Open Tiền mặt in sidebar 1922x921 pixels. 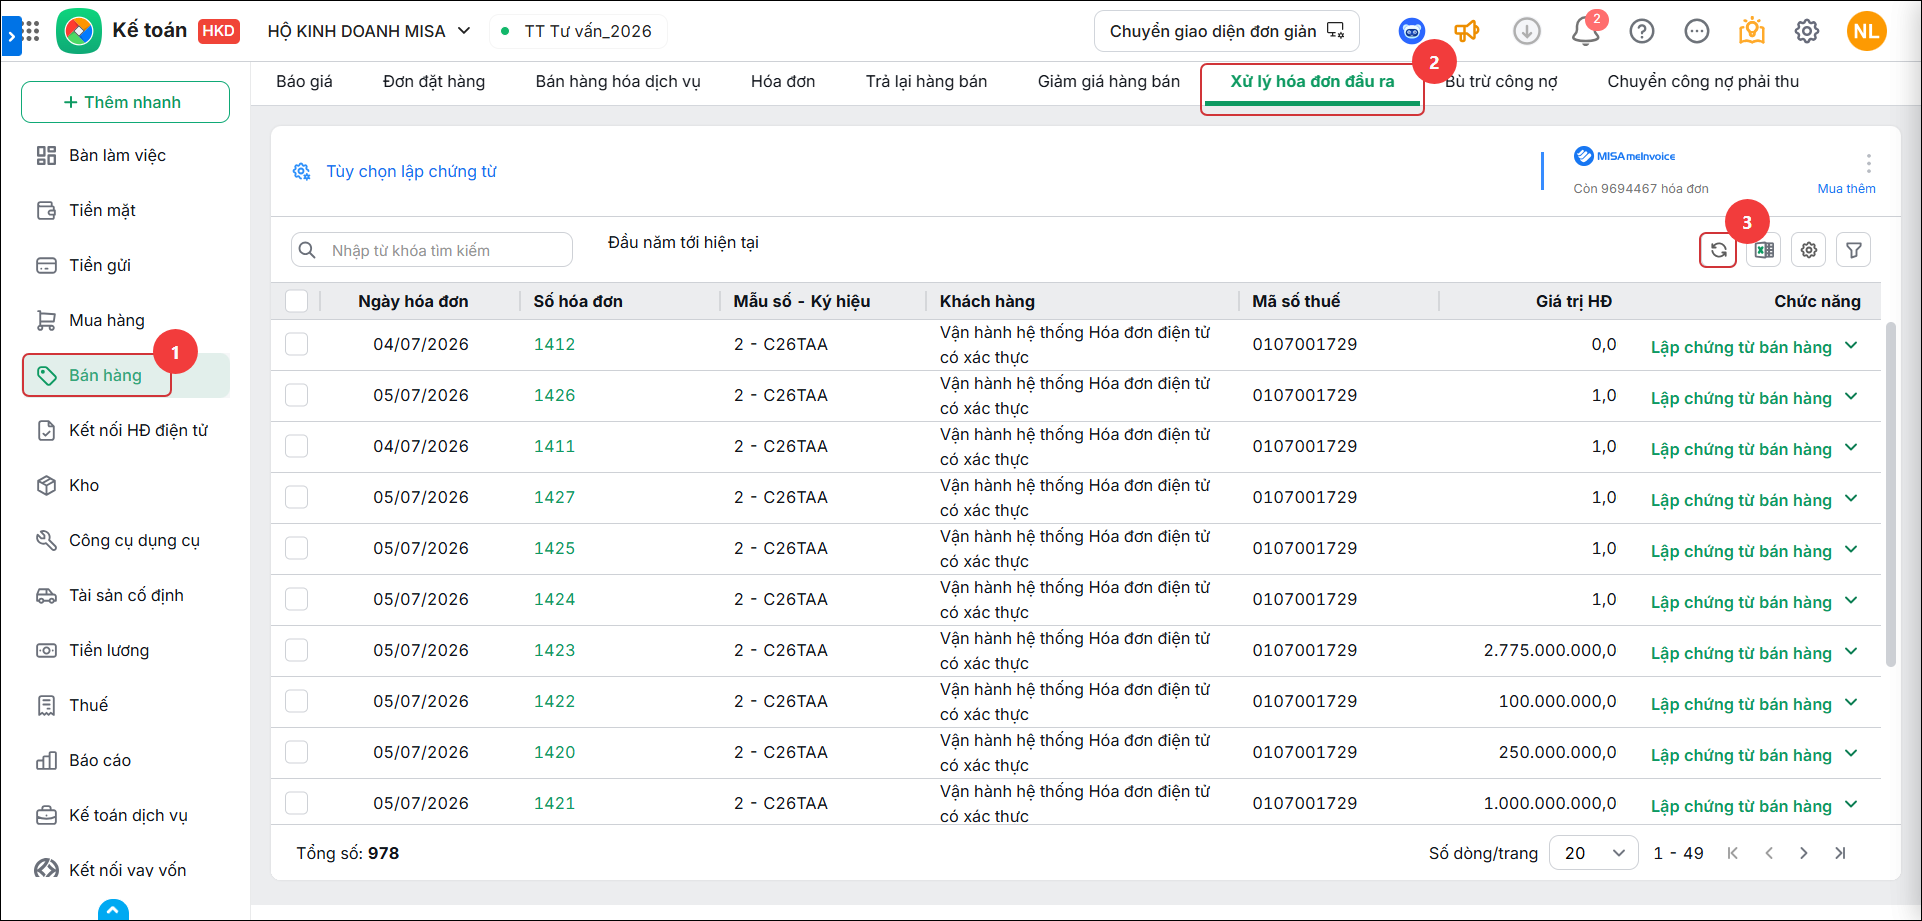click(102, 210)
